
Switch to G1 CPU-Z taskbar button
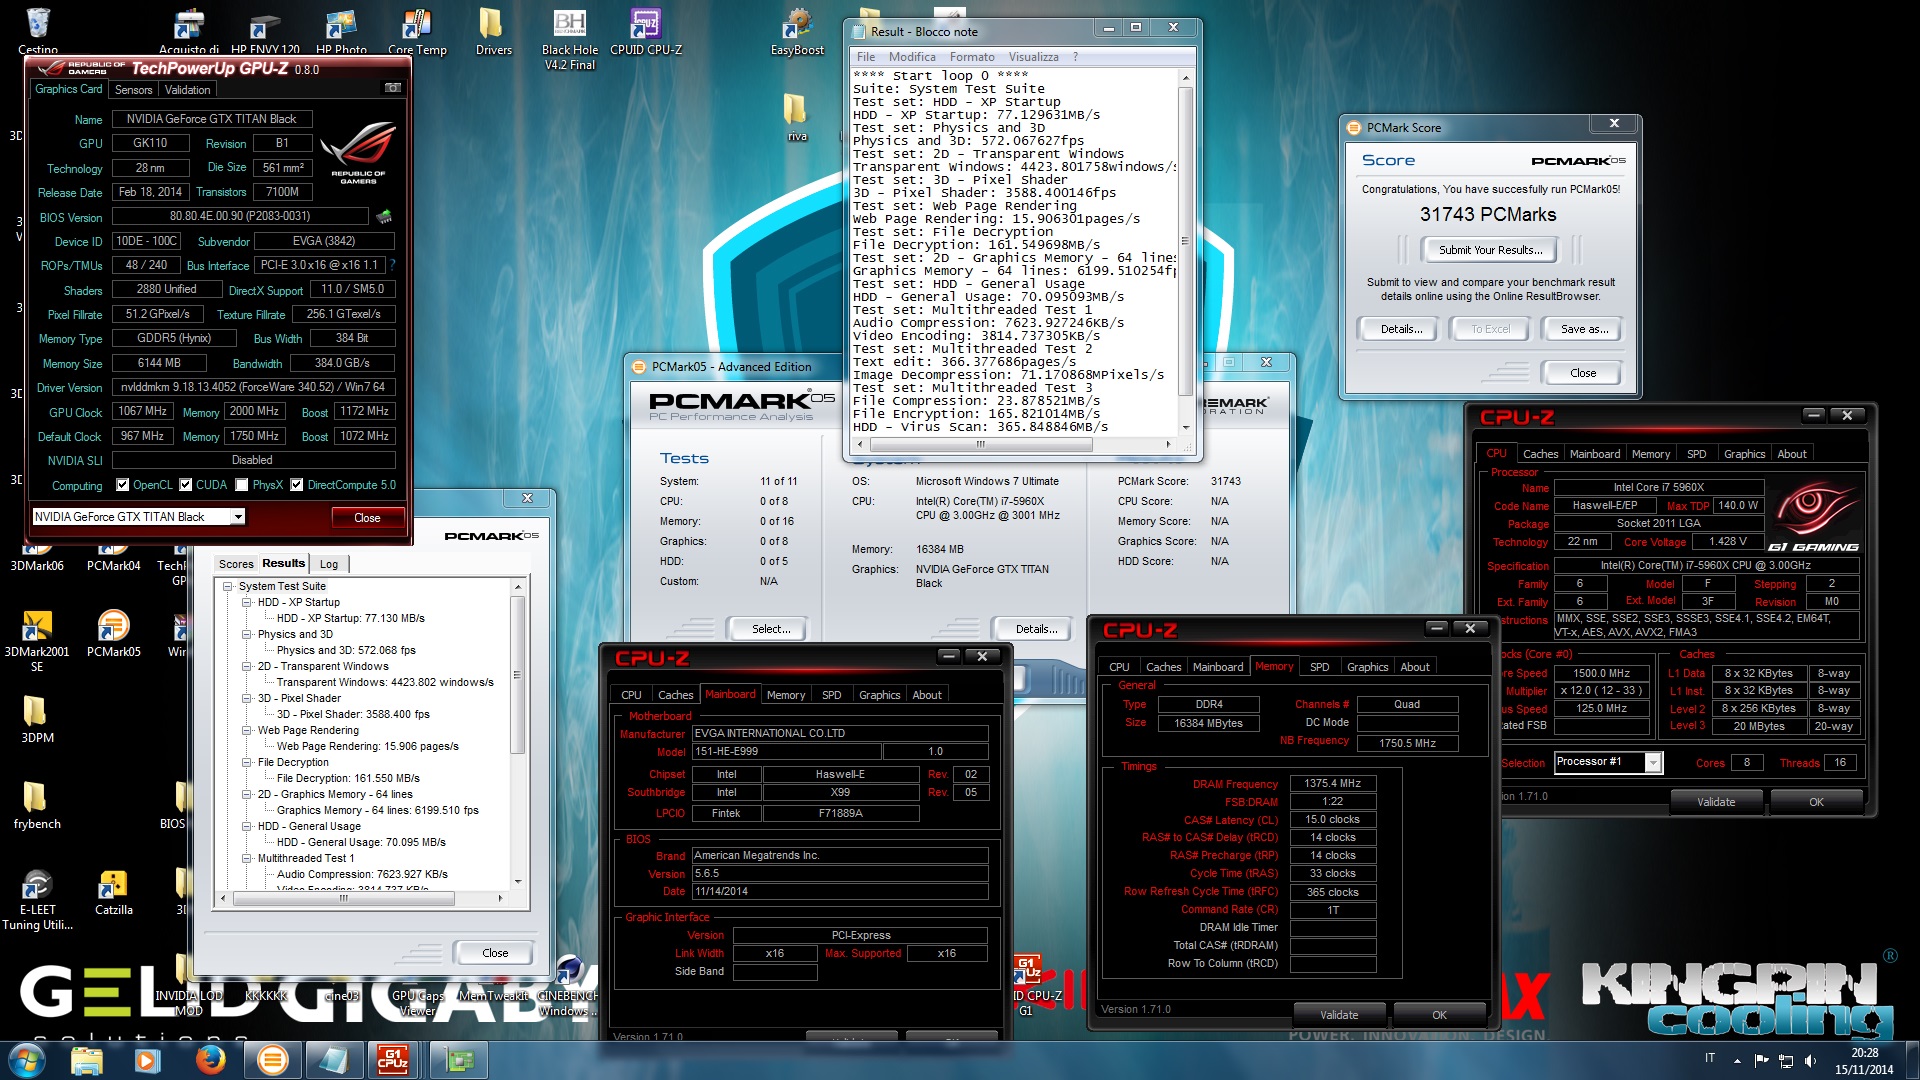click(x=393, y=1060)
